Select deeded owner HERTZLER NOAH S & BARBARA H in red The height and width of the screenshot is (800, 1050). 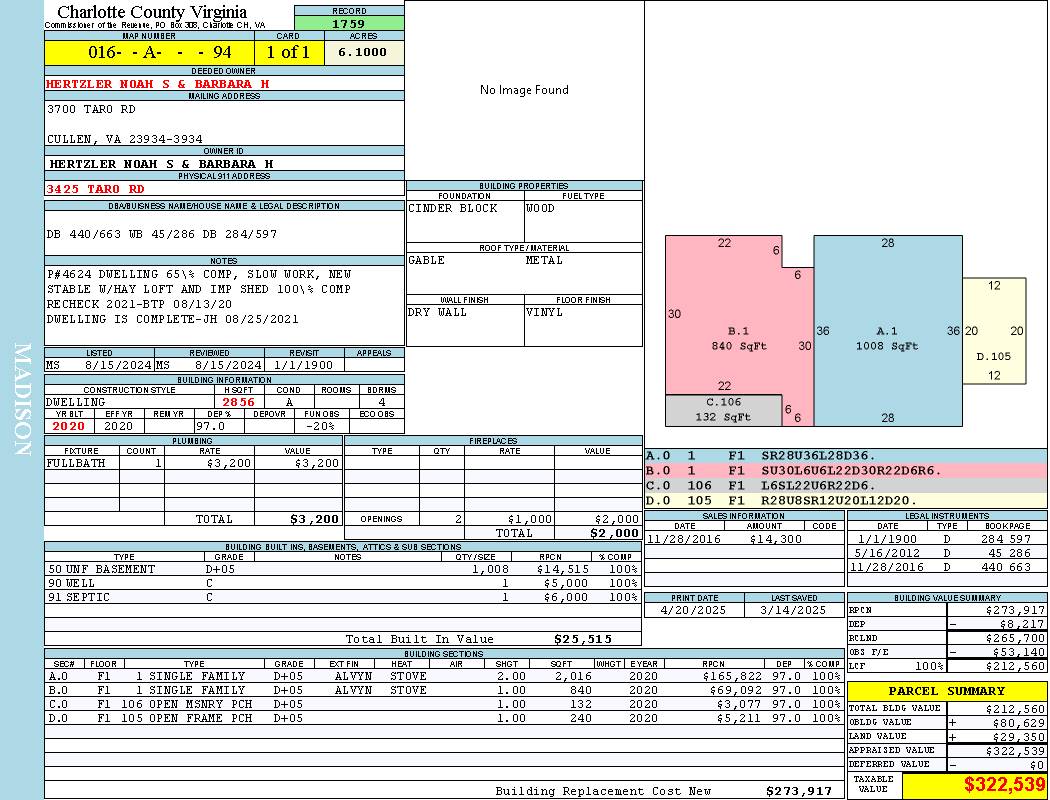click(x=157, y=84)
